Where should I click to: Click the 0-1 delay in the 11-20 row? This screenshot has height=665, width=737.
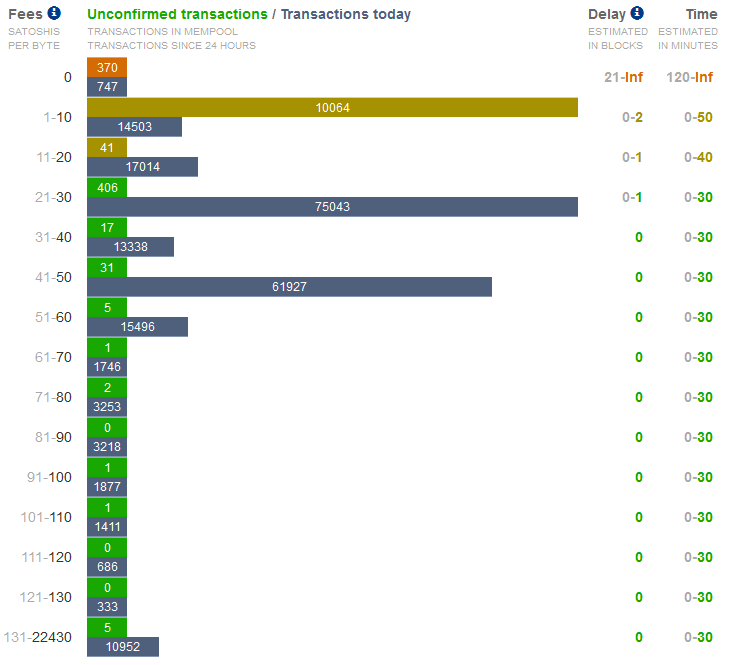point(632,157)
